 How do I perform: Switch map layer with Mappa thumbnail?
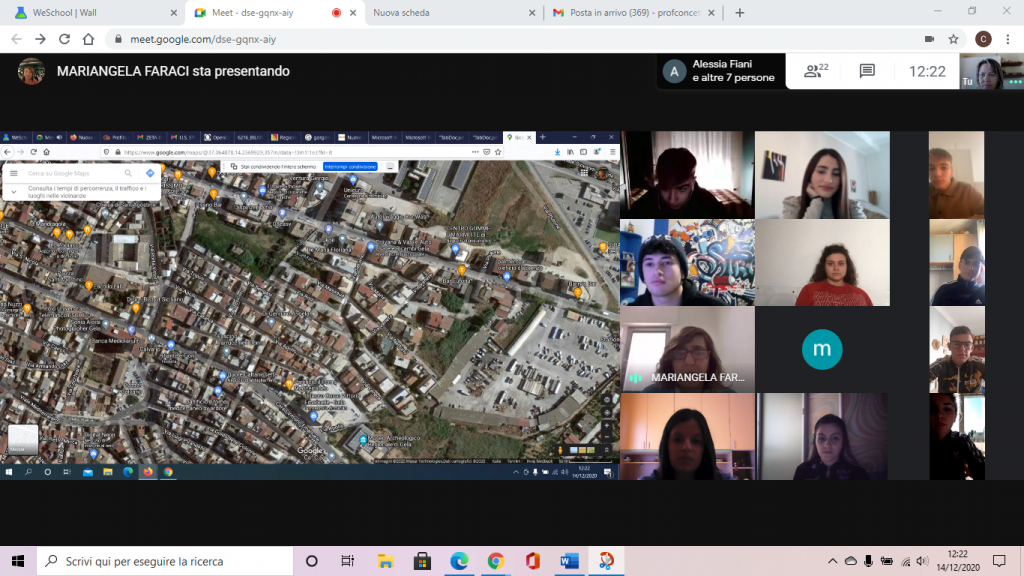(x=22, y=439)
